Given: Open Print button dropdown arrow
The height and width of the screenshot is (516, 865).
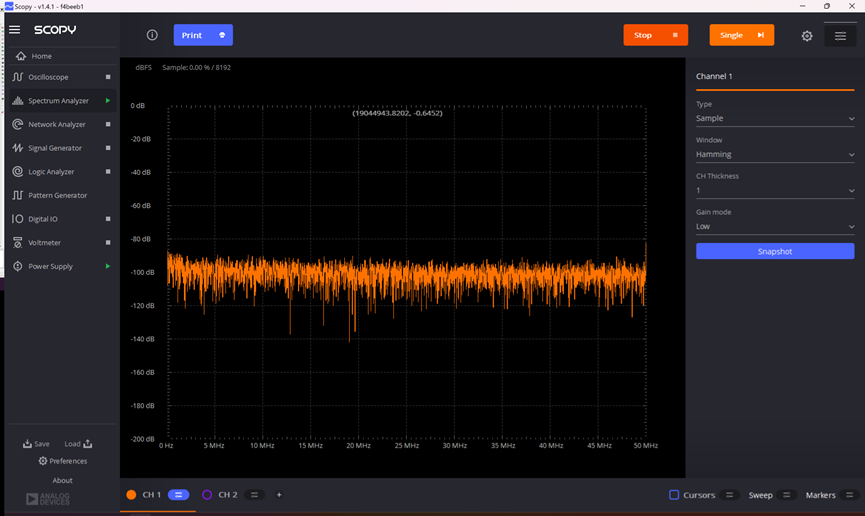Looking at the screenshot, I should (222, 35).
